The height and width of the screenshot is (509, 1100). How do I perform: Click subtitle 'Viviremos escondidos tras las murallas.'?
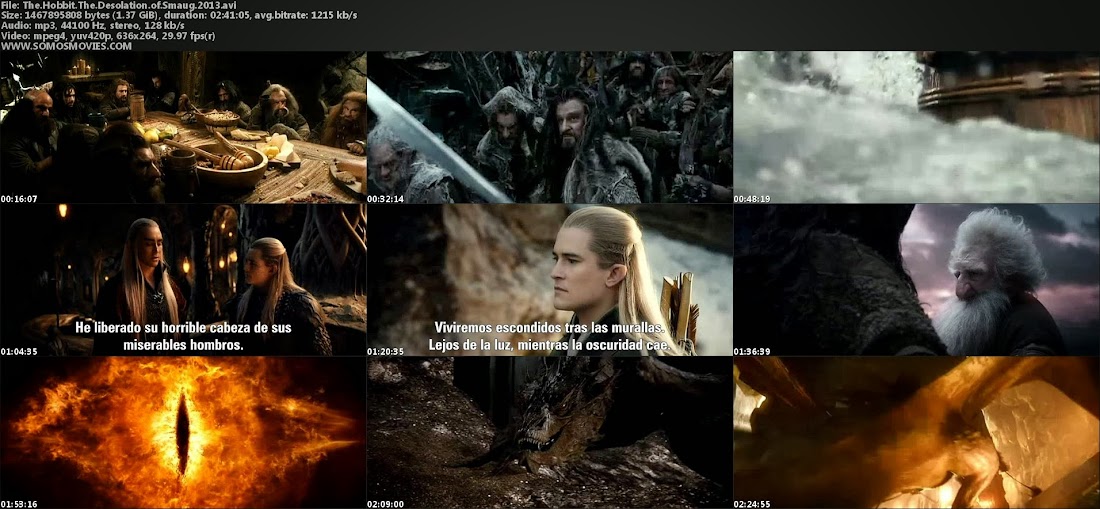549,327
